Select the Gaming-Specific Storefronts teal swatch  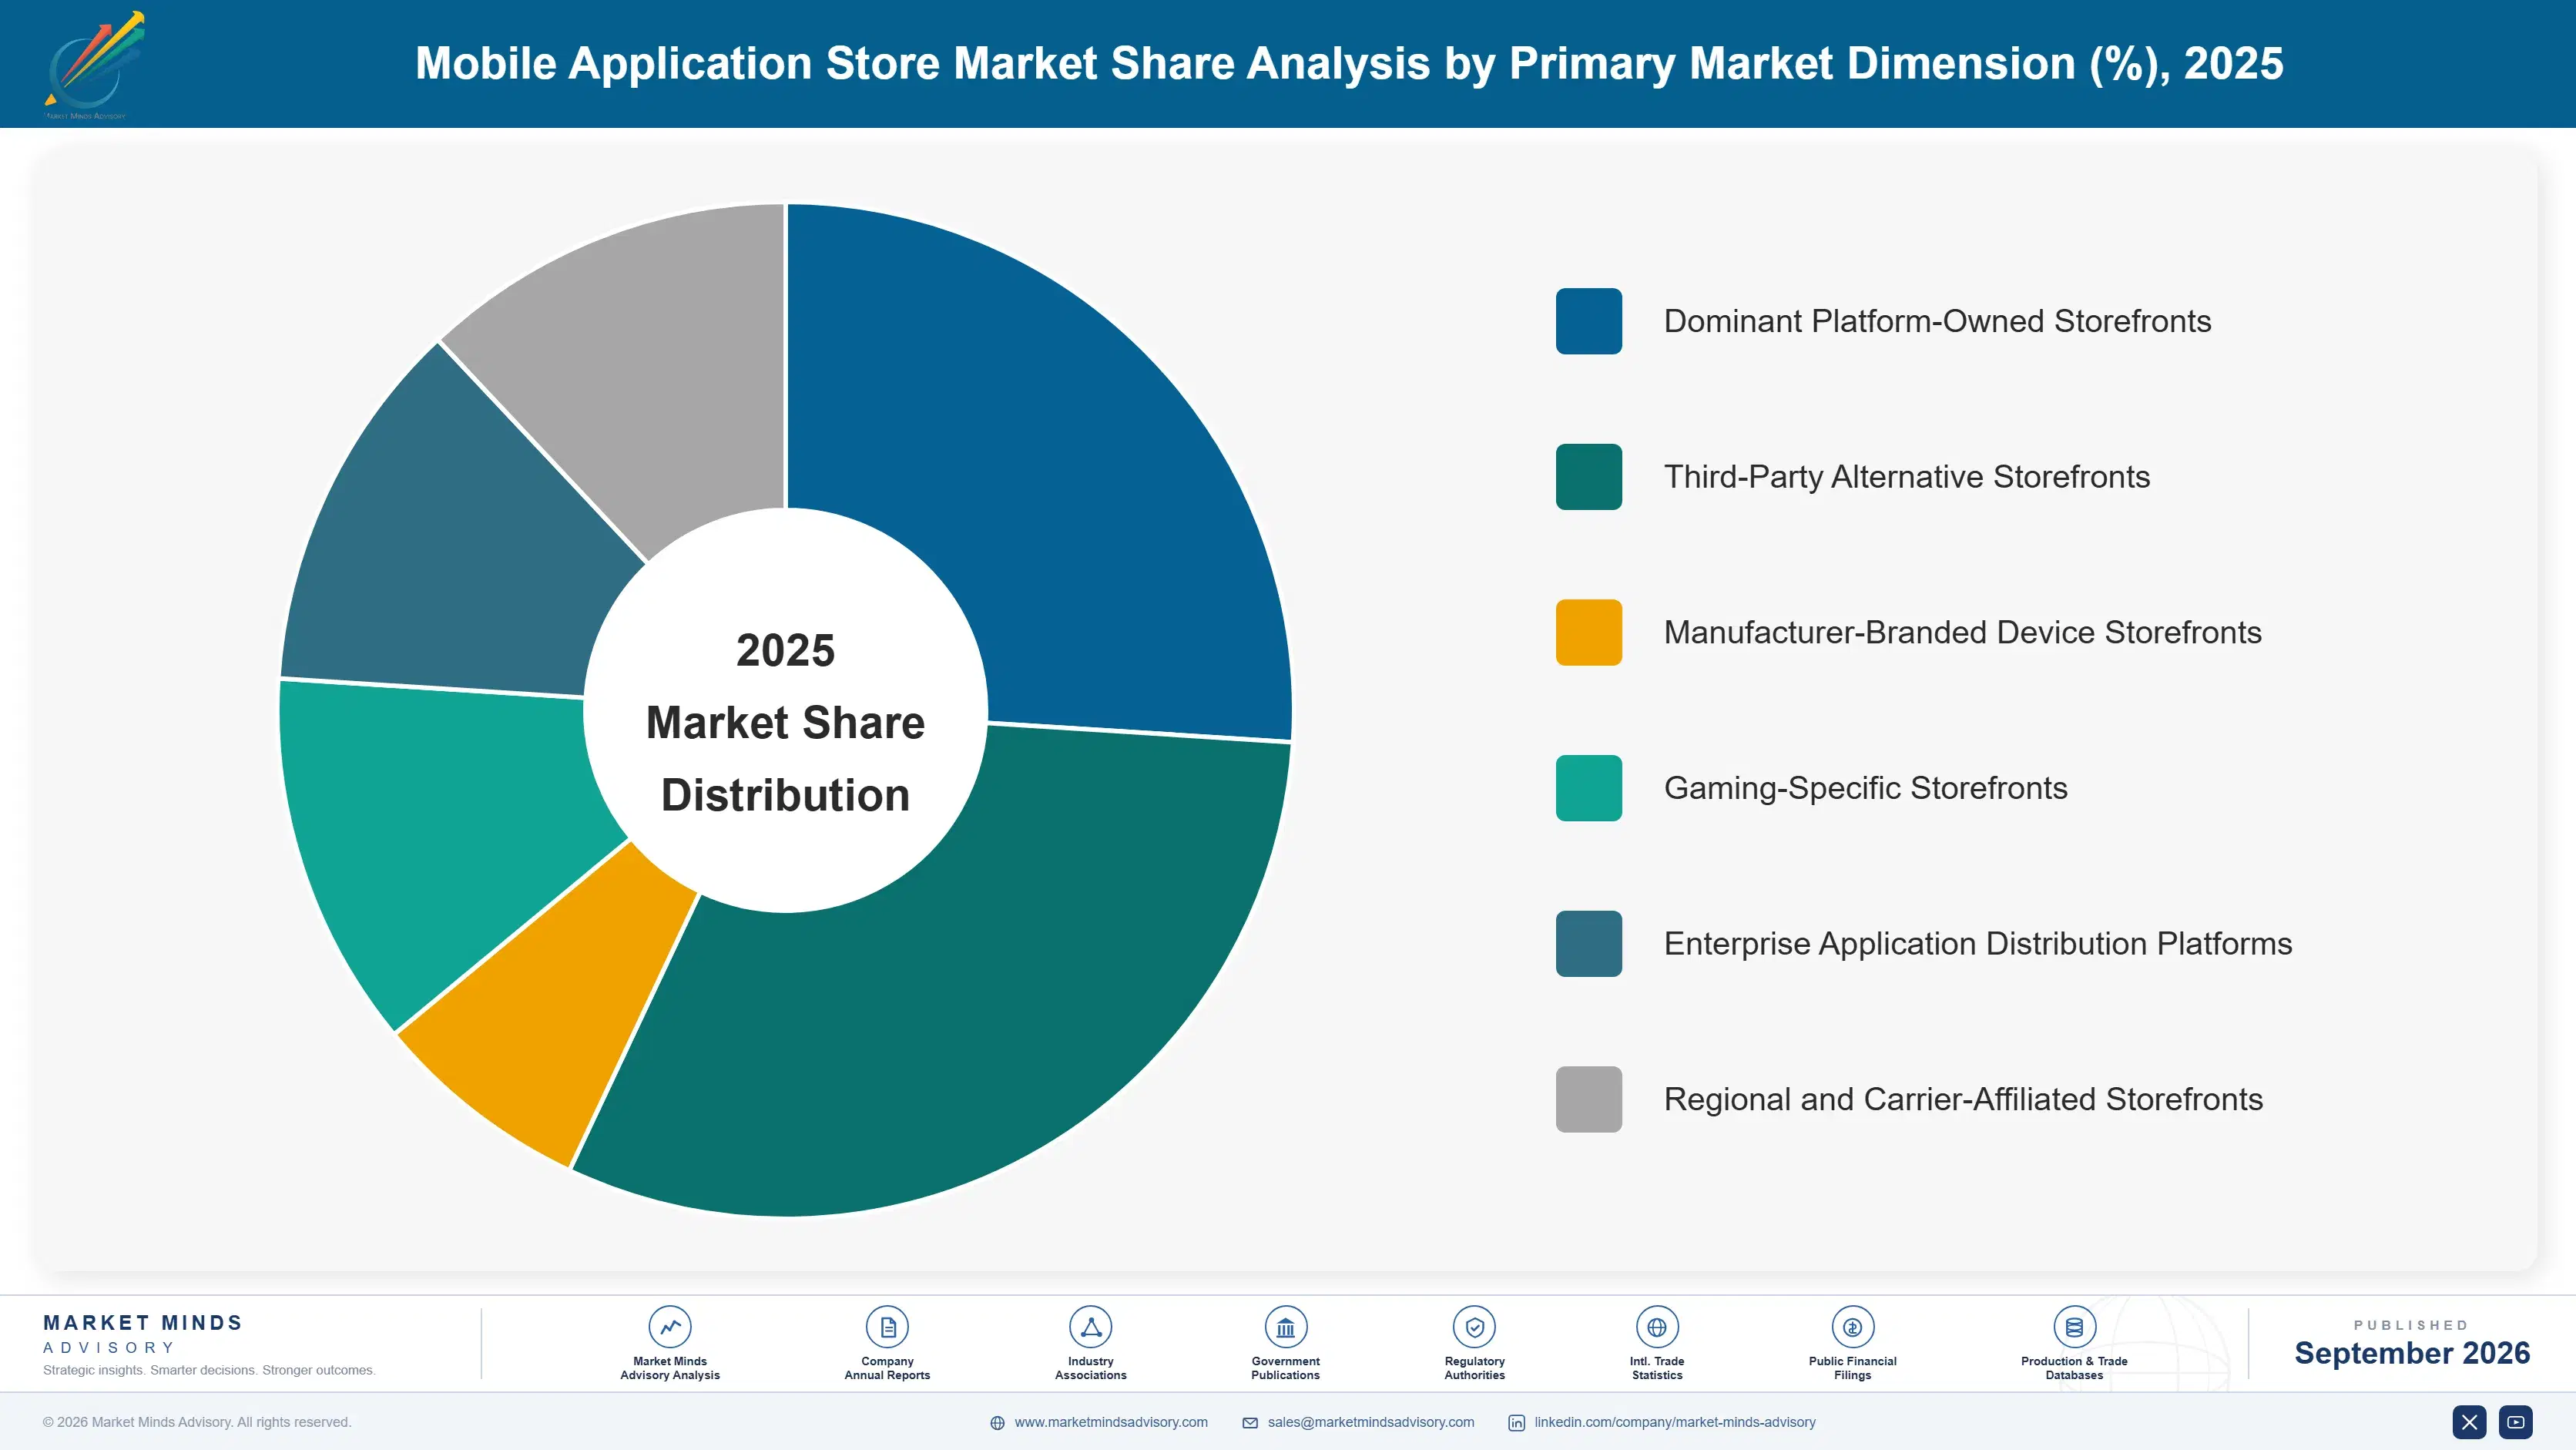(1588, 788)
